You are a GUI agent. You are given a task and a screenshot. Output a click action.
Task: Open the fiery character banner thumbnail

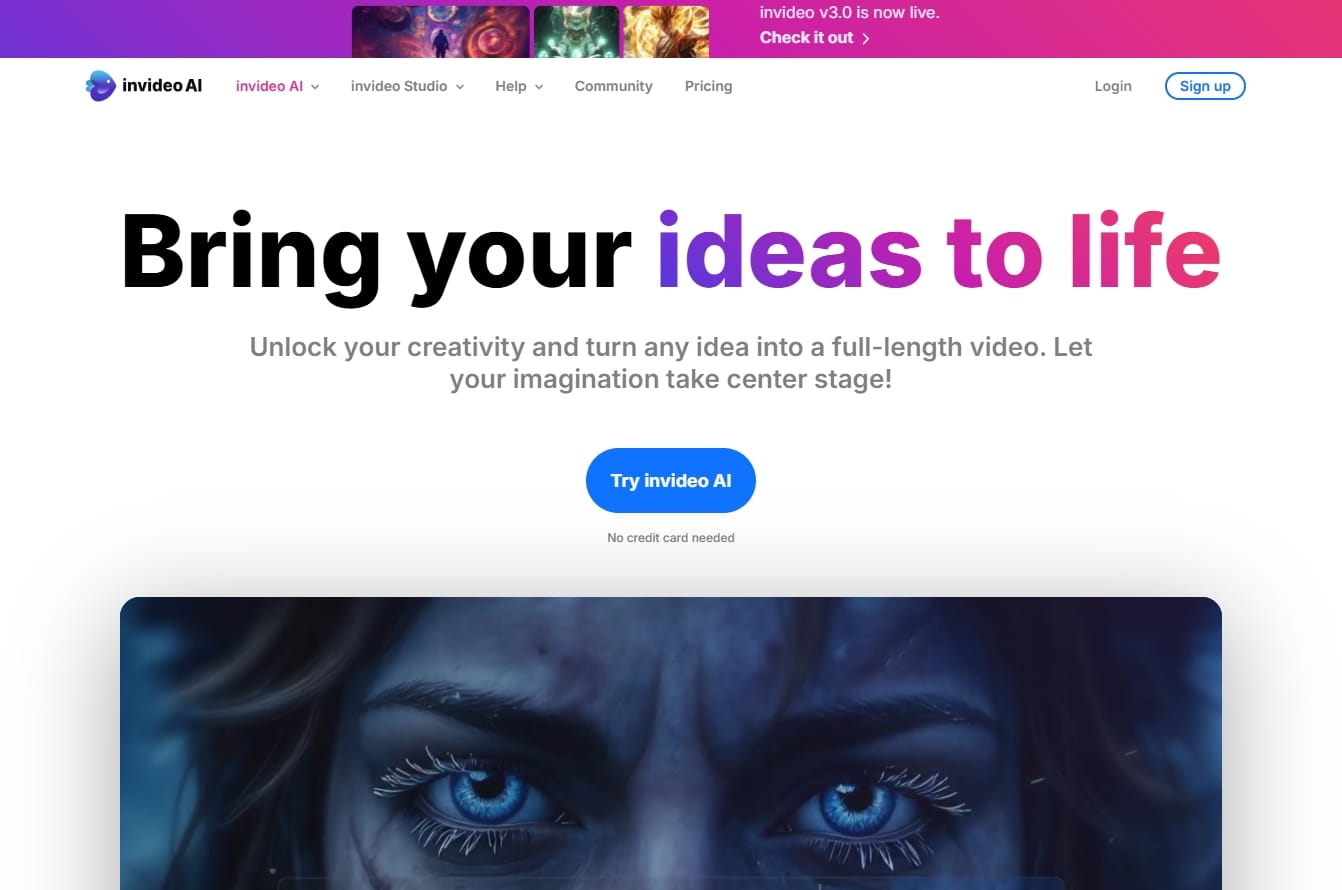(x=666, y=32)
